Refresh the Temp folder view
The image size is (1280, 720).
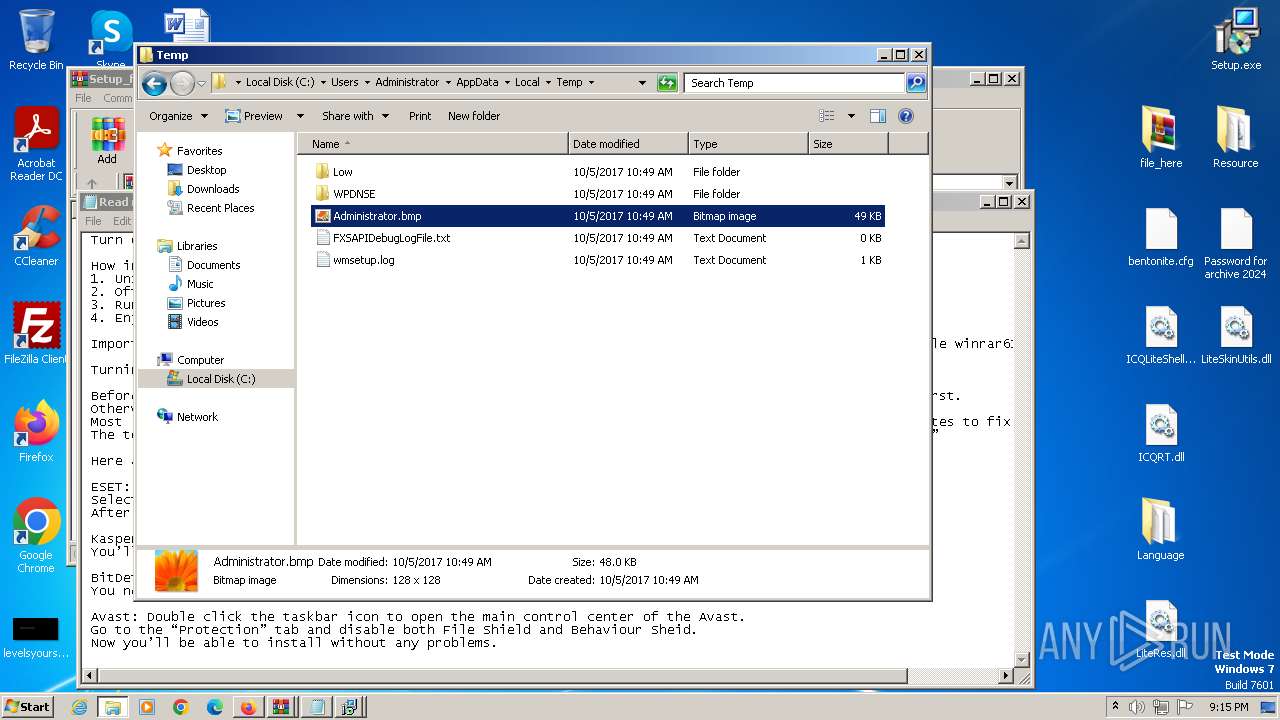667,83
